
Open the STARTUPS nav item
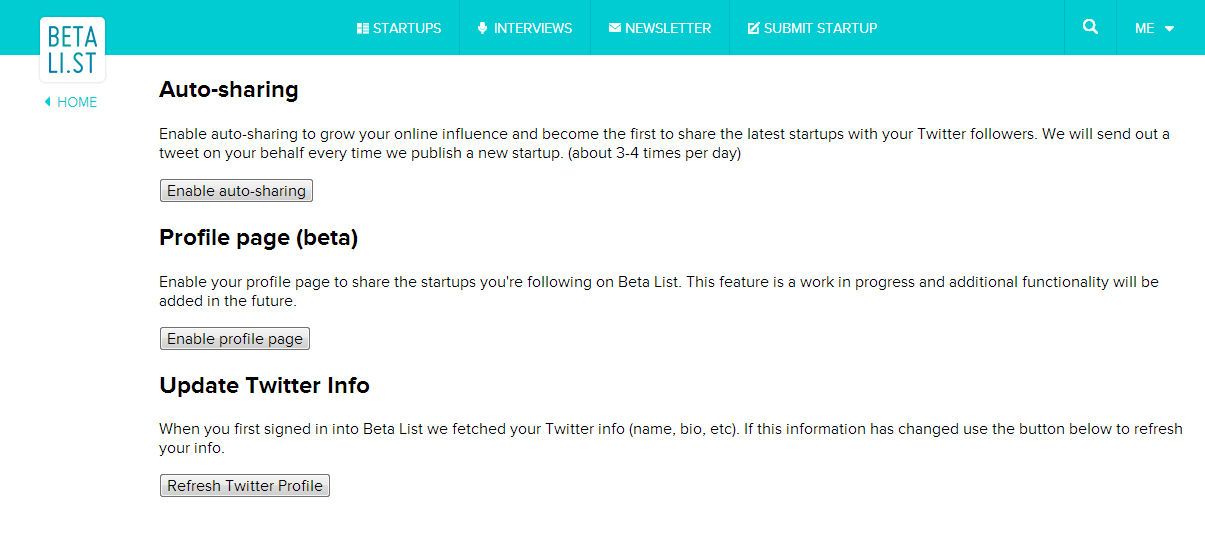point(407,28)
